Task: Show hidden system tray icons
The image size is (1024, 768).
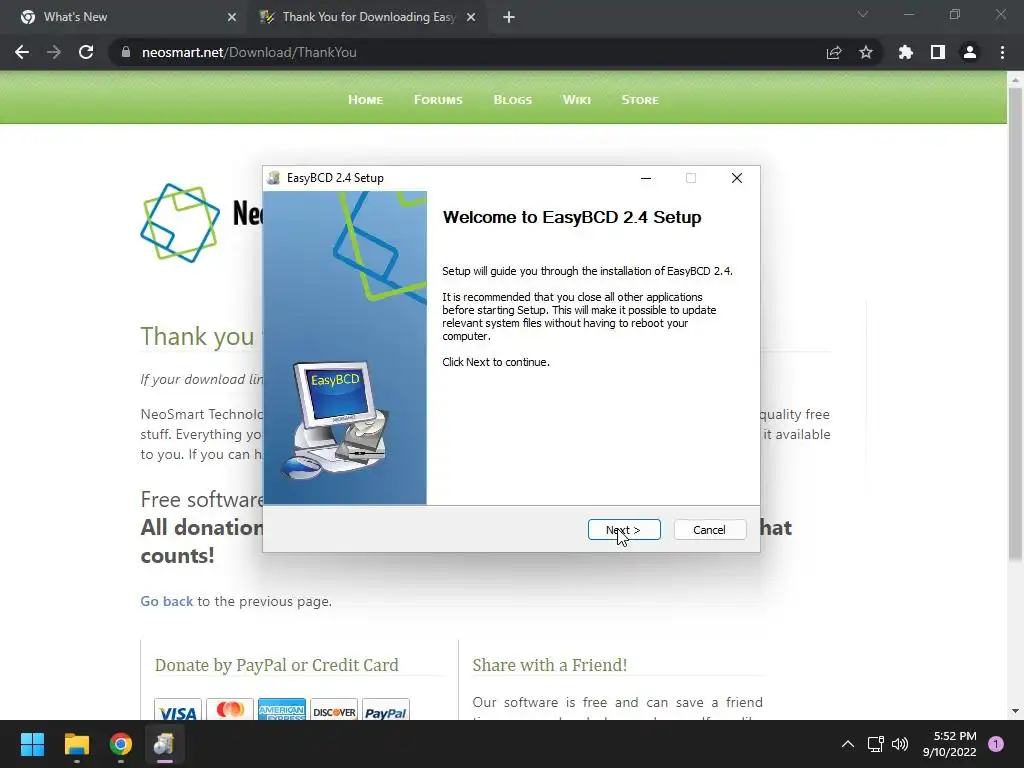Action: coord(848,744)
